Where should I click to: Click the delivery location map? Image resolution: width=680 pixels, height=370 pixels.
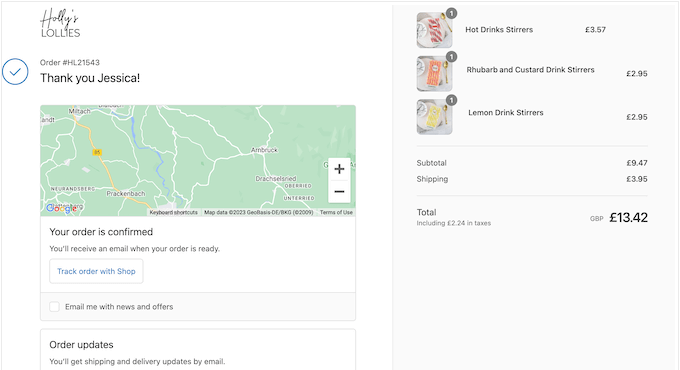point(198,160)
